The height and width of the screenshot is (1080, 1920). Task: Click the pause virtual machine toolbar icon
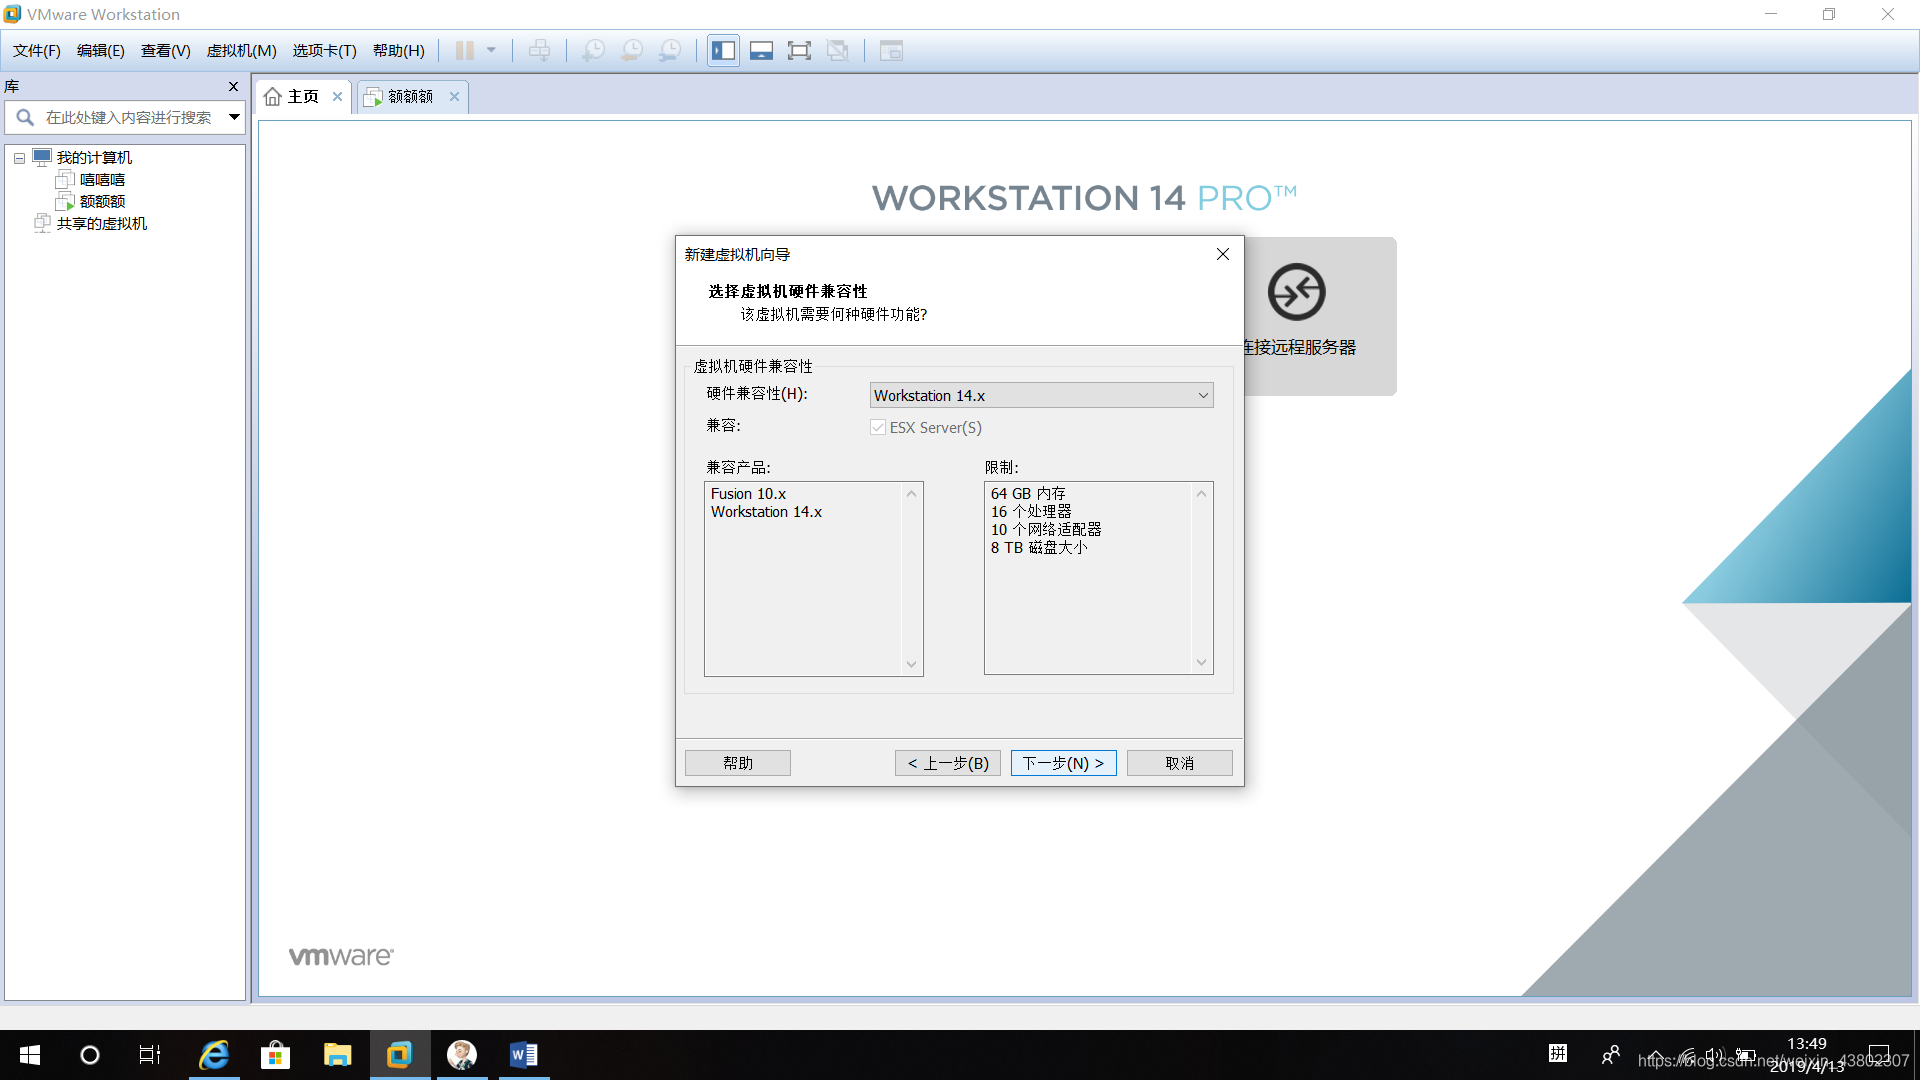pos(464,50)
